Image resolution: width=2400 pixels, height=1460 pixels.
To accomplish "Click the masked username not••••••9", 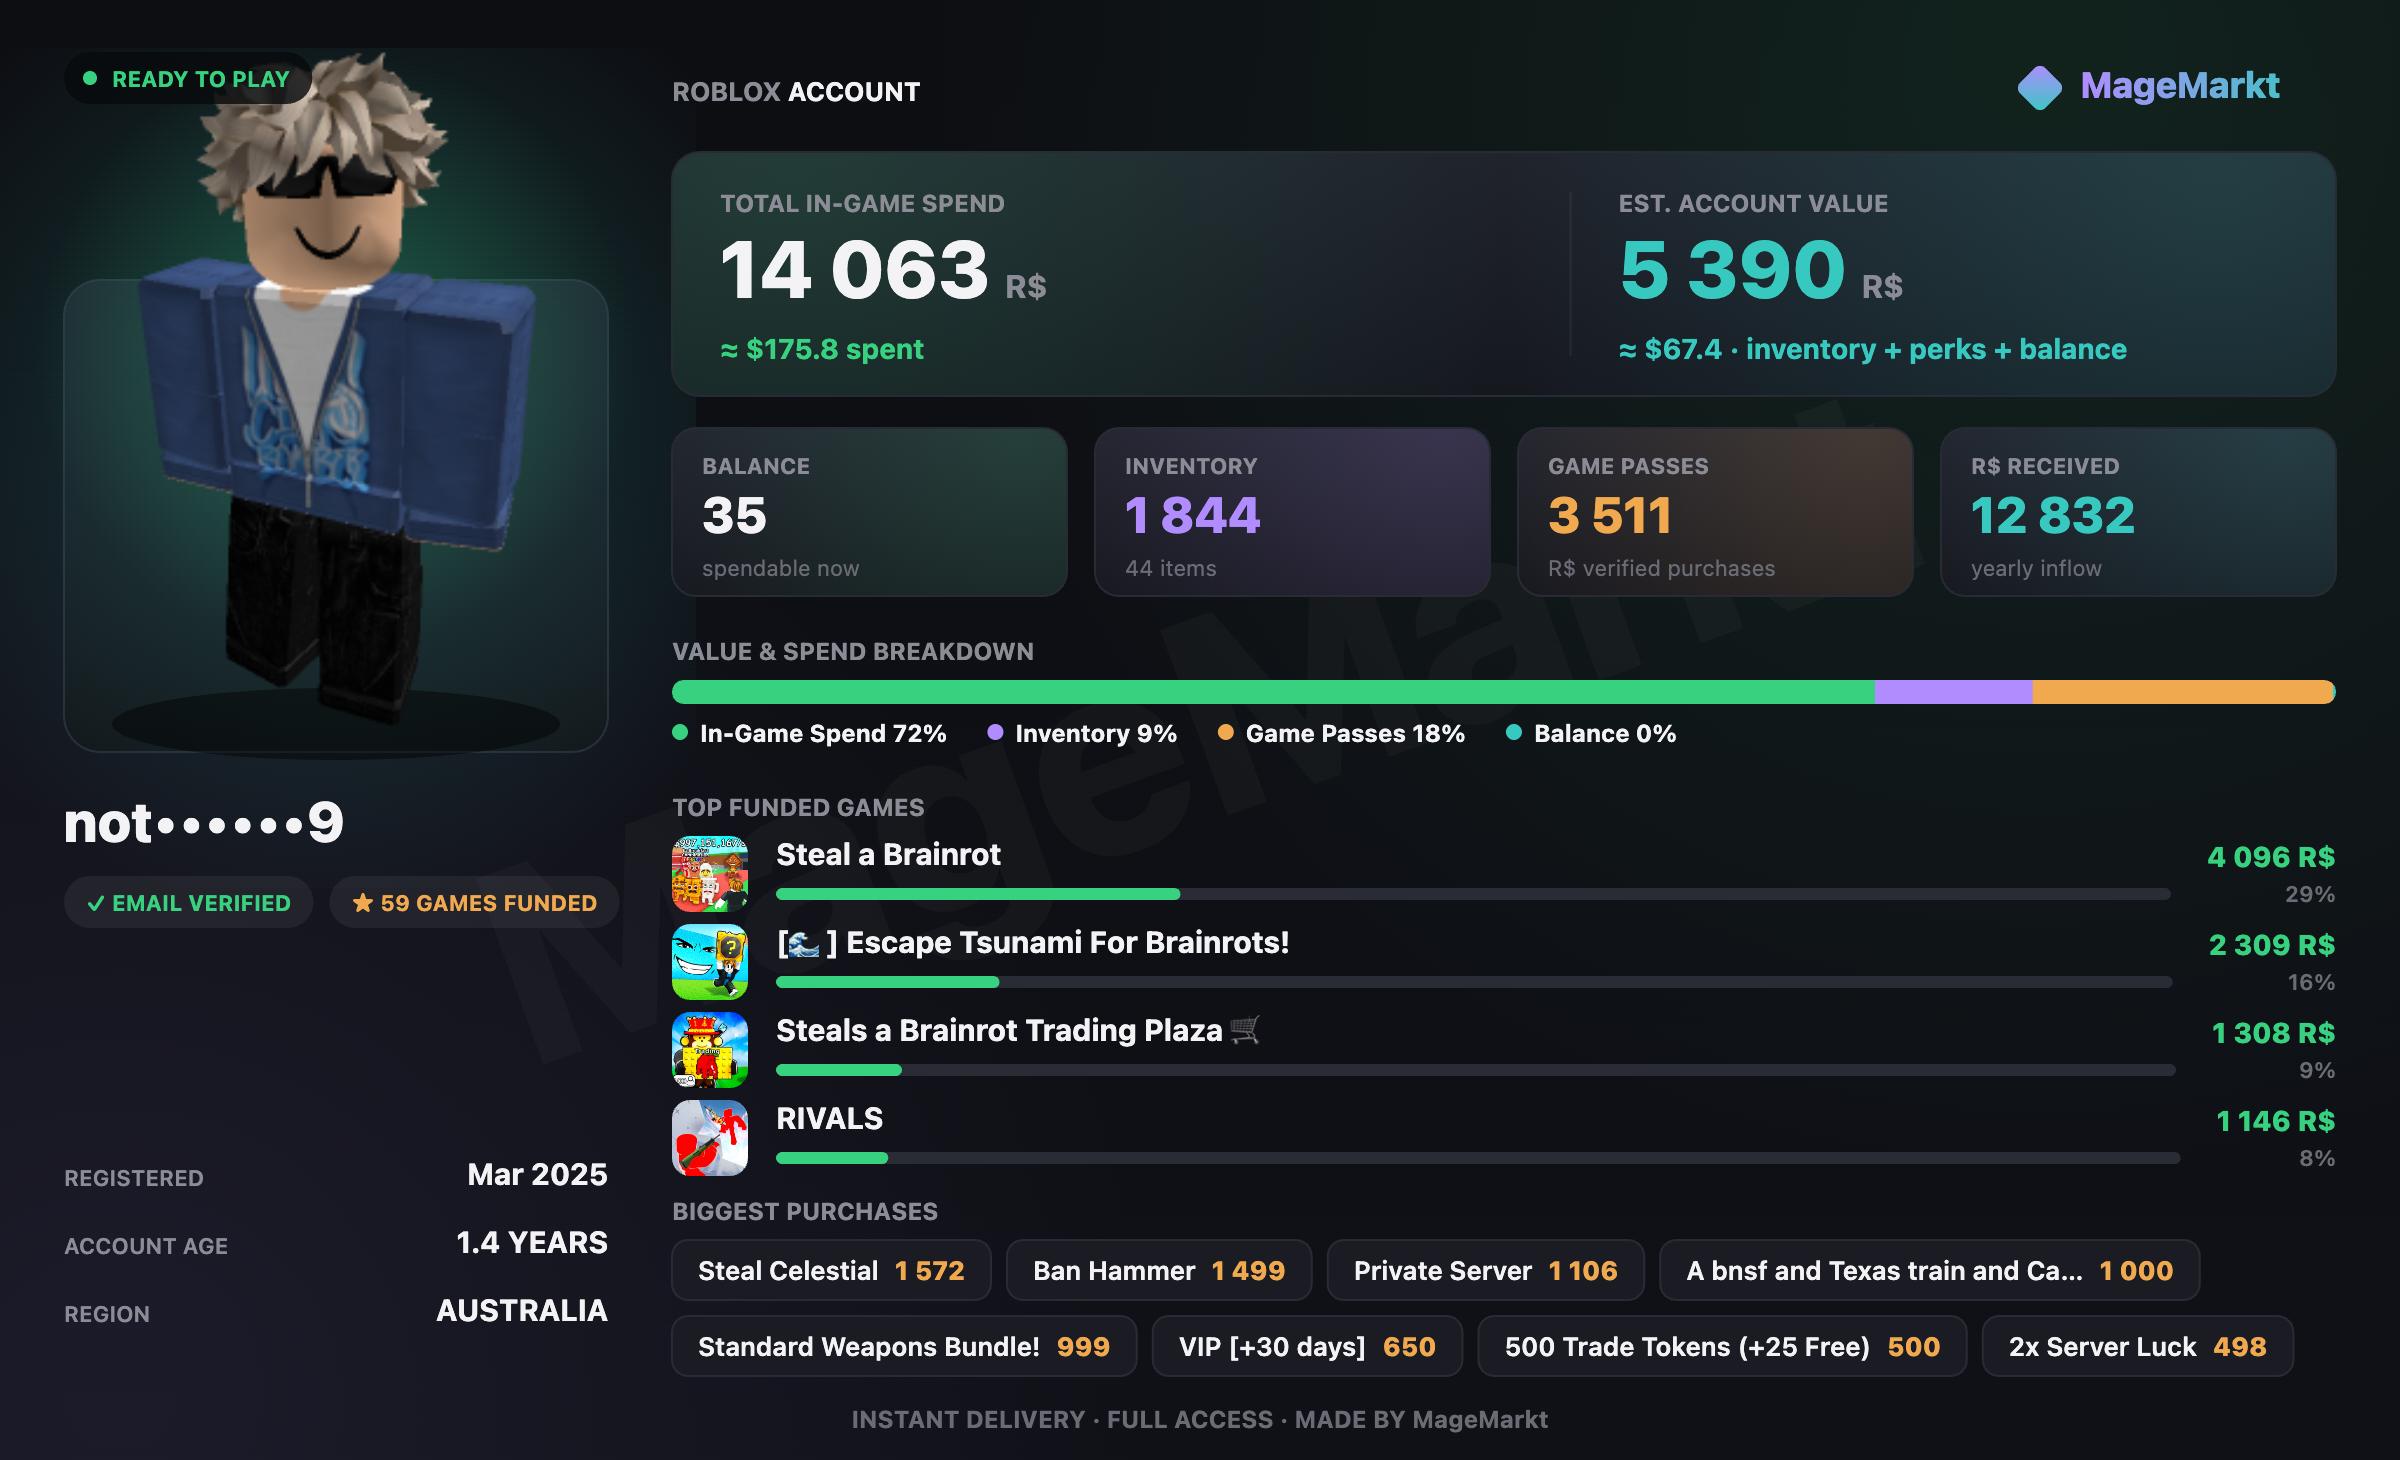I will point(204,822).
